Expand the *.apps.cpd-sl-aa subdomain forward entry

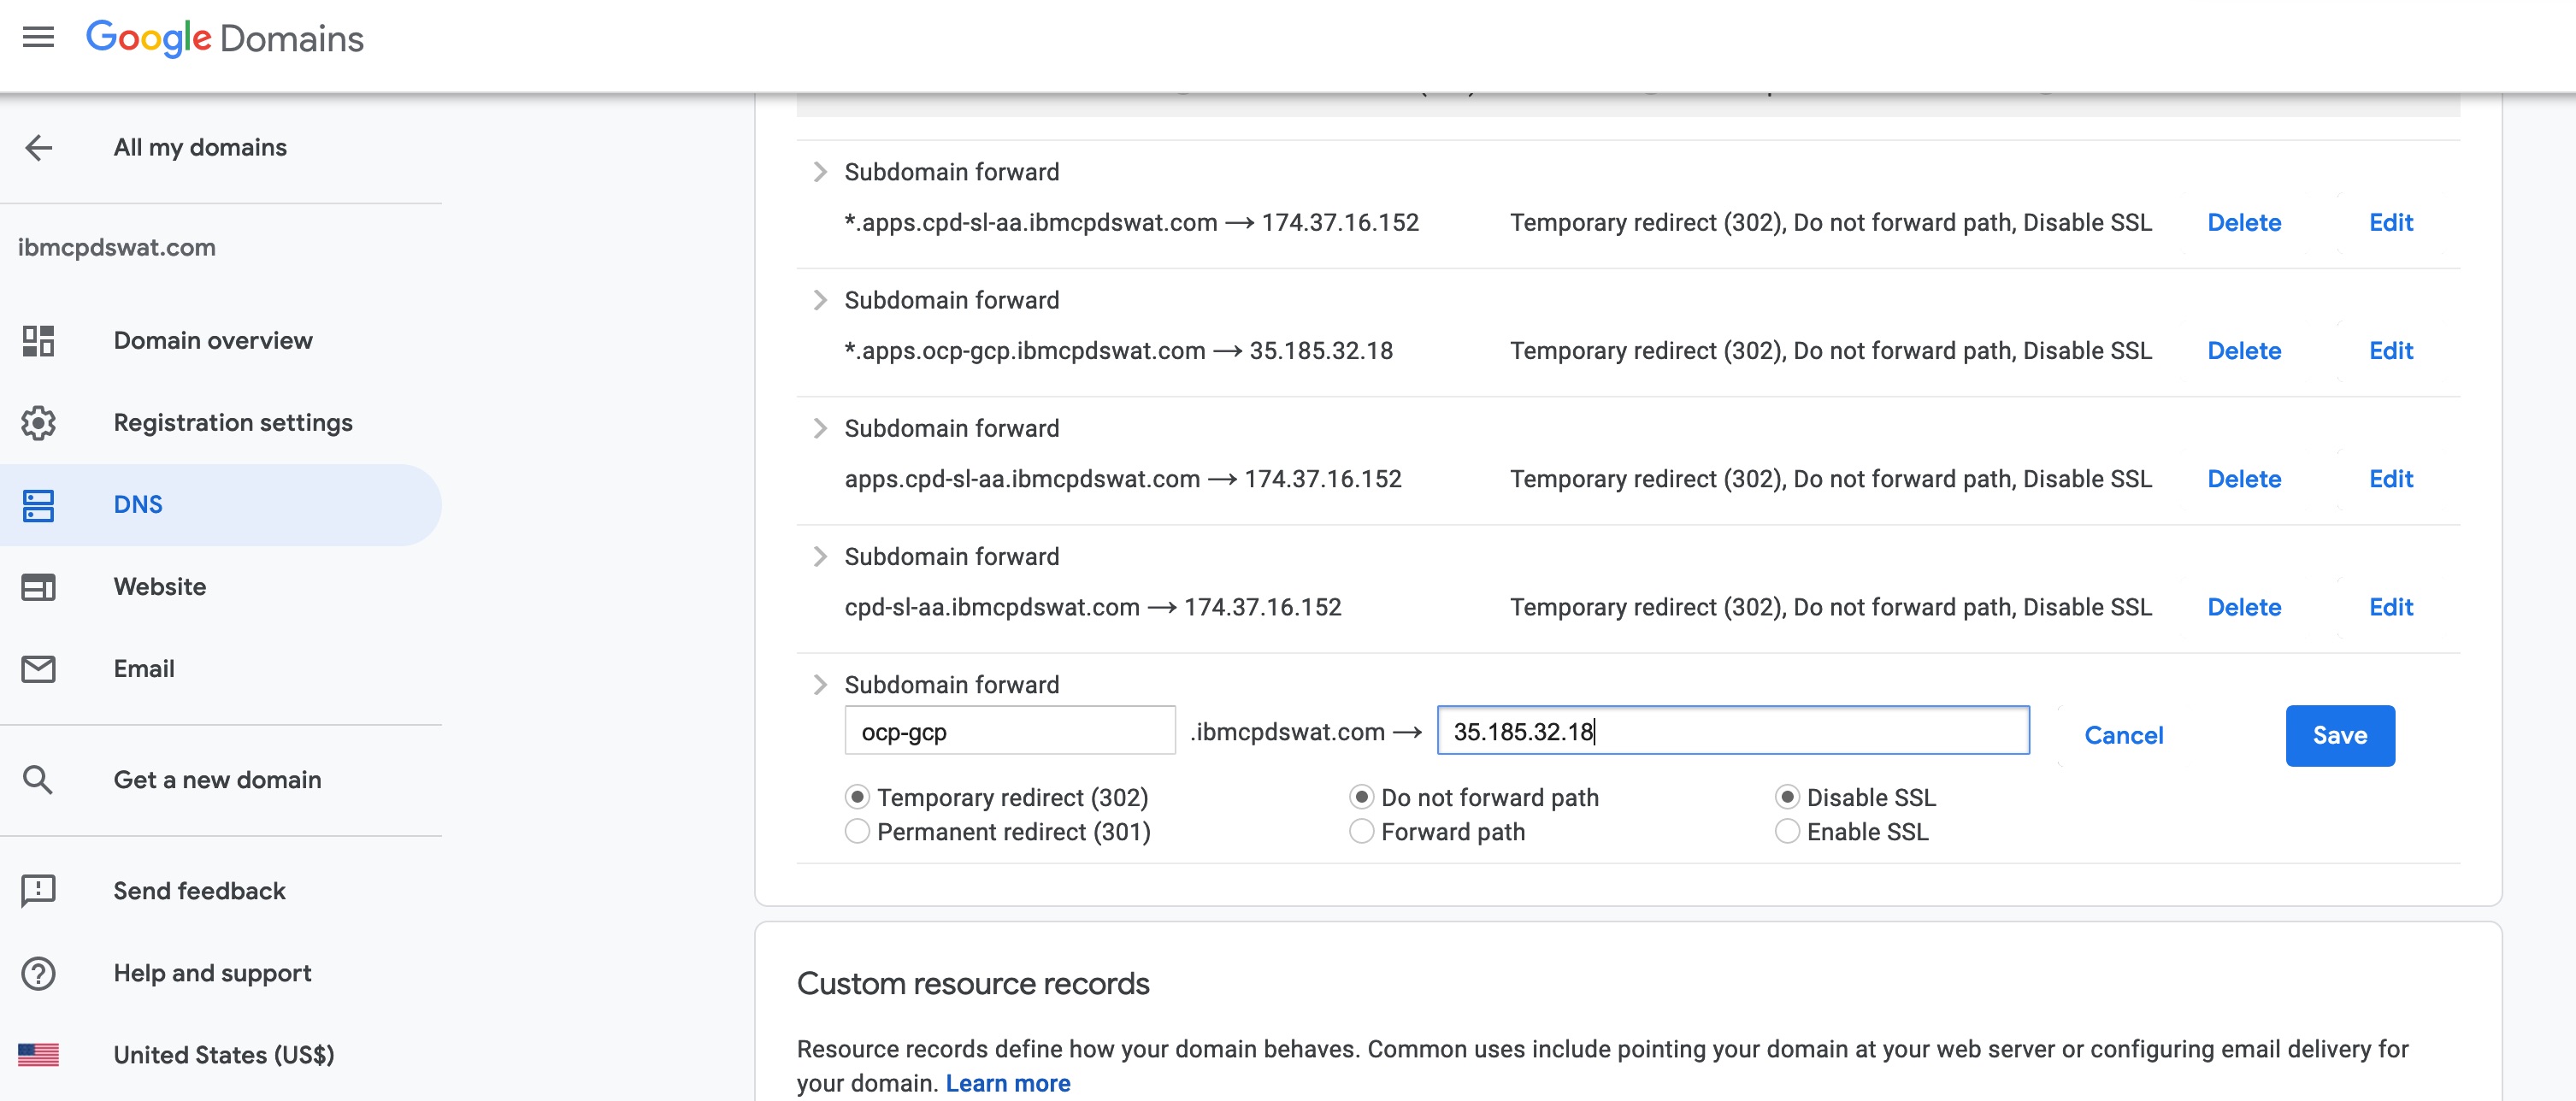(820, 172)
